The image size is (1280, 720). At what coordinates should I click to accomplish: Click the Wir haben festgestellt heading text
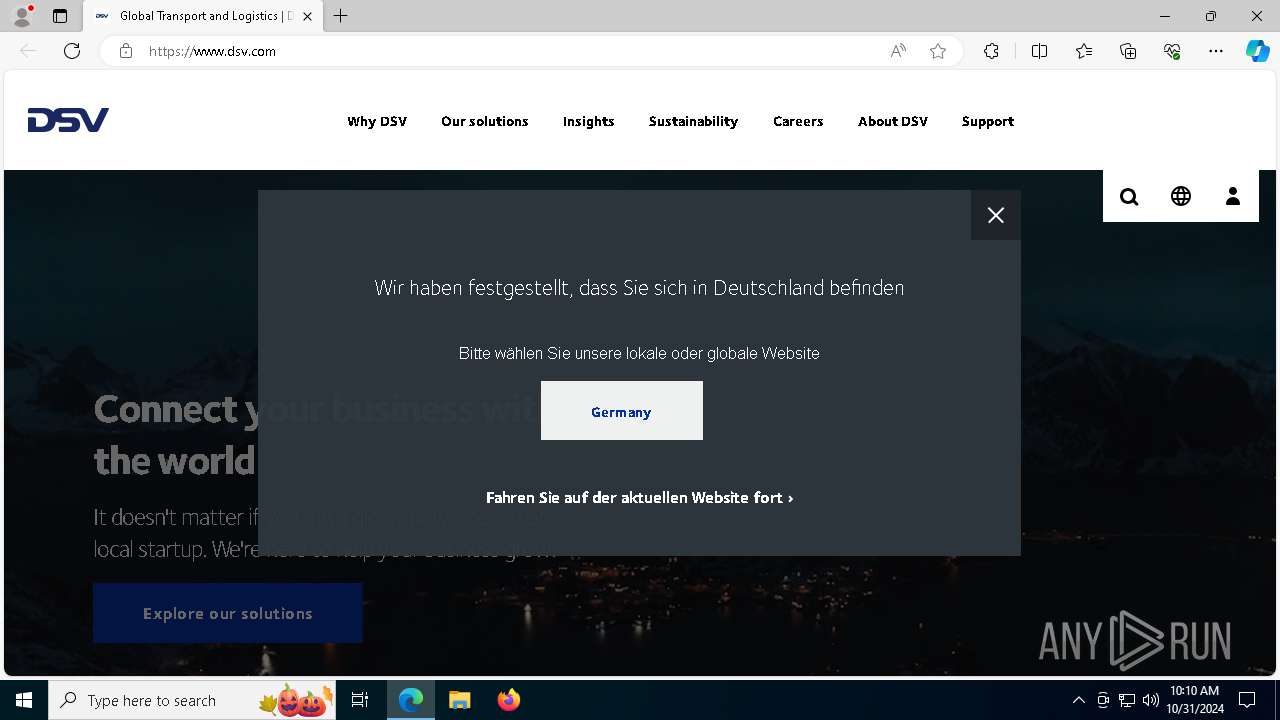pyautogui.click(x=640, y=288)
